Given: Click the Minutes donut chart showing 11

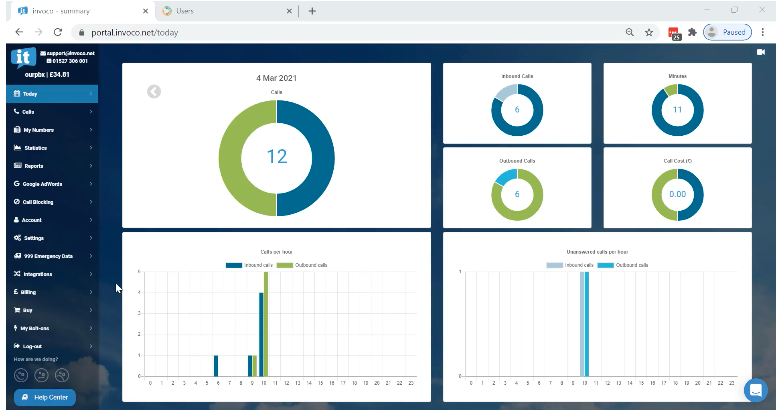Looking at the screenshot, I should pos(678,109).
